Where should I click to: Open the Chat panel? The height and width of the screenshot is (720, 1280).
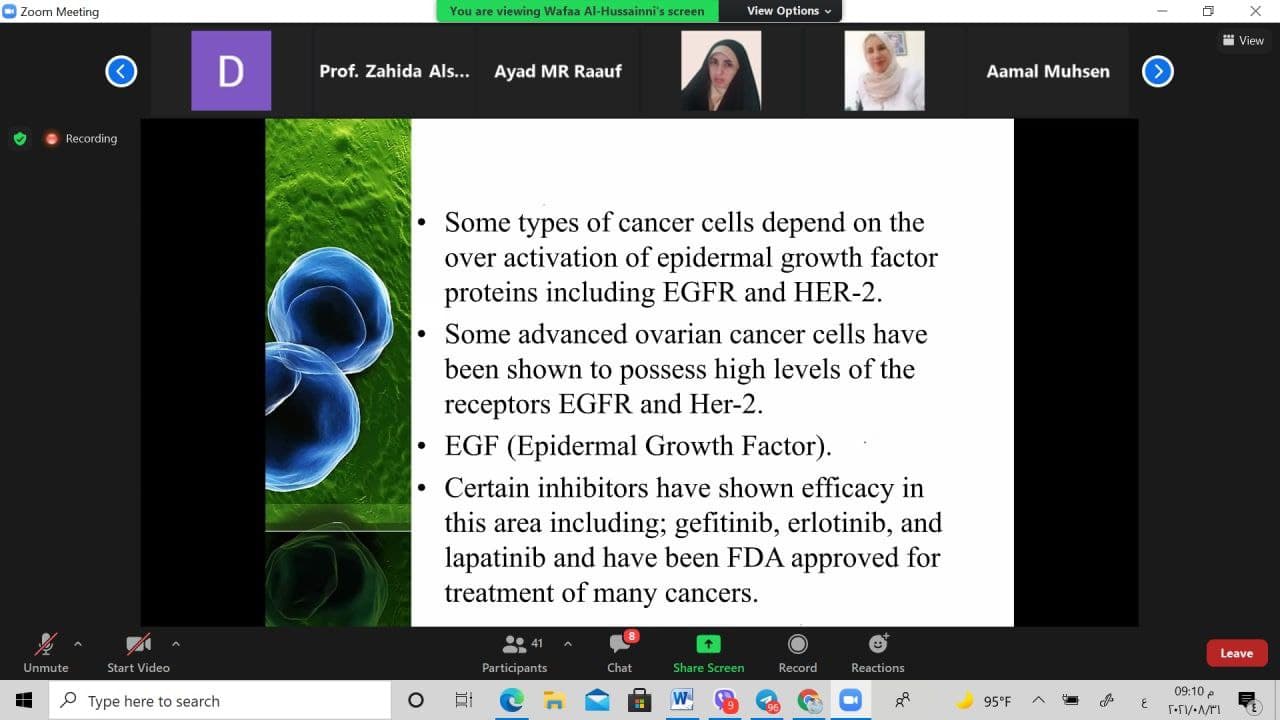(x=619, y=653)
